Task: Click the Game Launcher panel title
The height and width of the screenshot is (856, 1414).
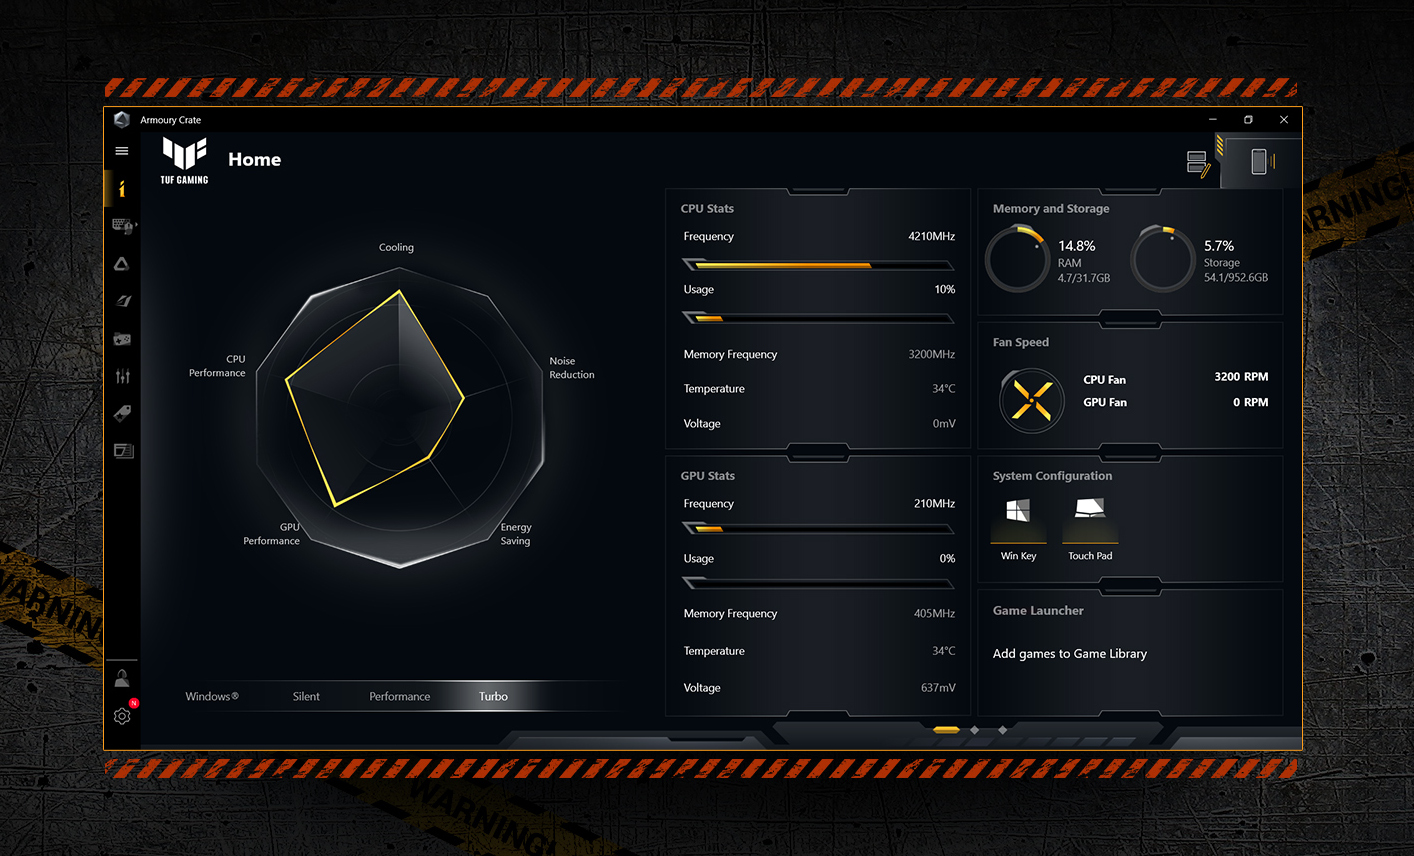Action: (1038, 611)
